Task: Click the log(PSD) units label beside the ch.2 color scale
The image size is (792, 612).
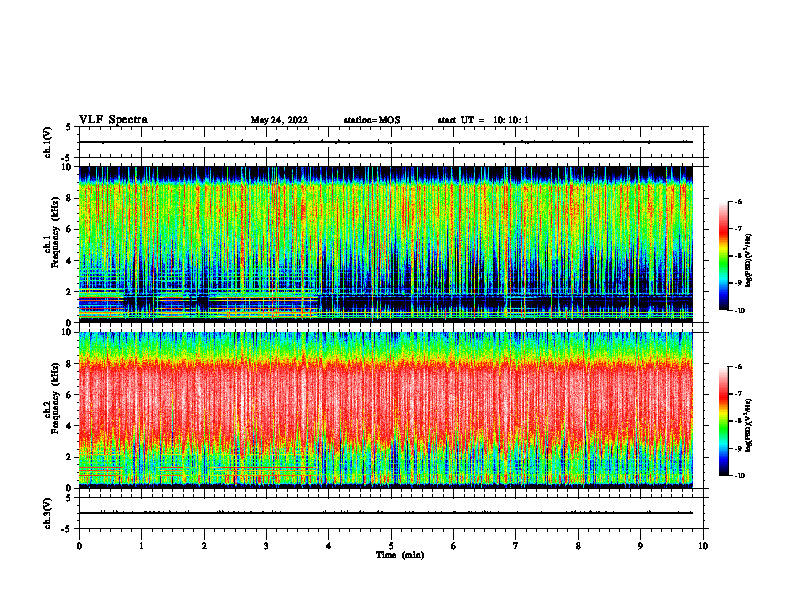Action: coord(749,426)
